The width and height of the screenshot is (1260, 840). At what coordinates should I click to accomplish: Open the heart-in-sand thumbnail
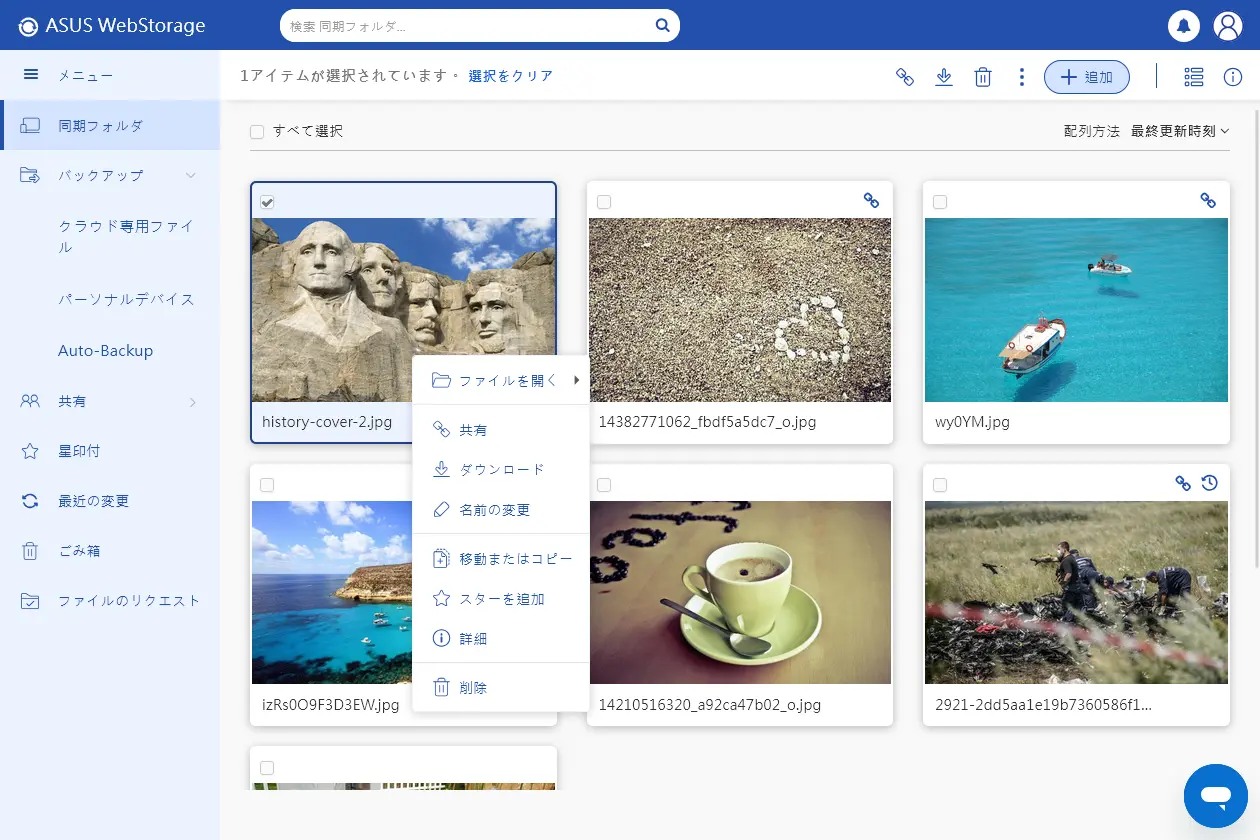[740, 310]
